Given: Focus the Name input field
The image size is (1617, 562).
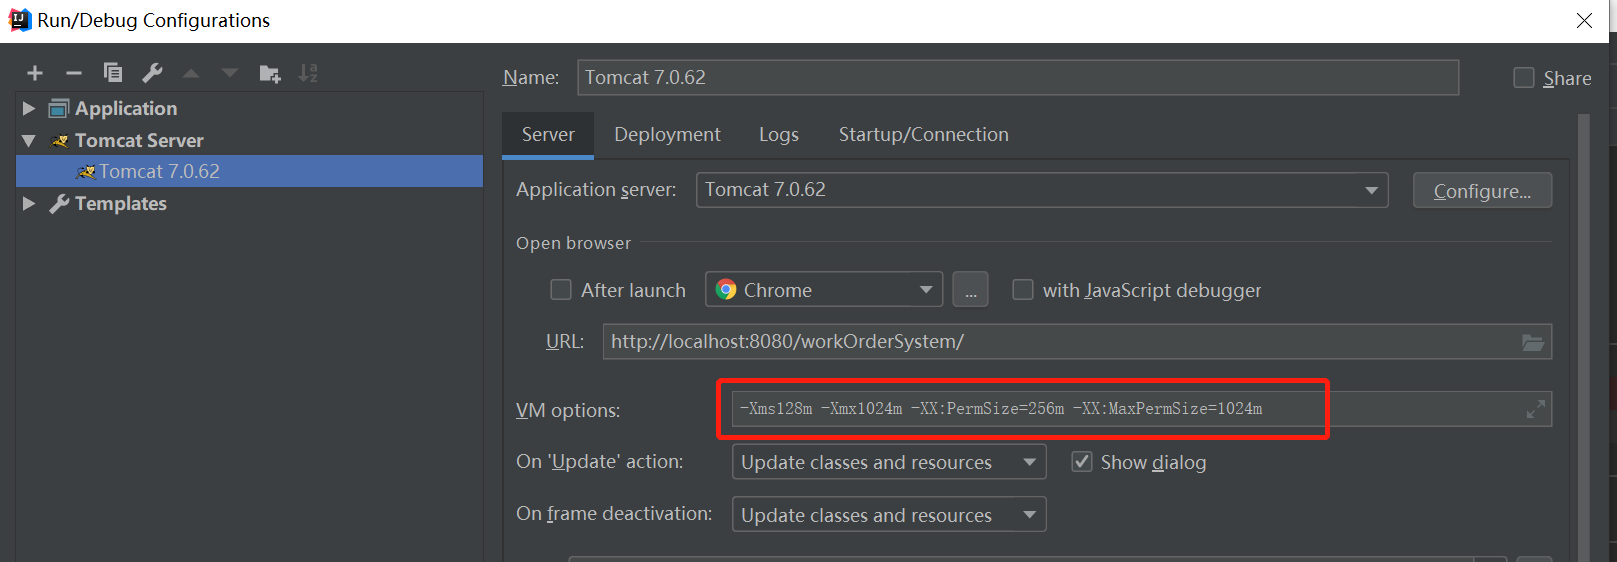Looking at the screenshot, I should (x=1018, y=77).
